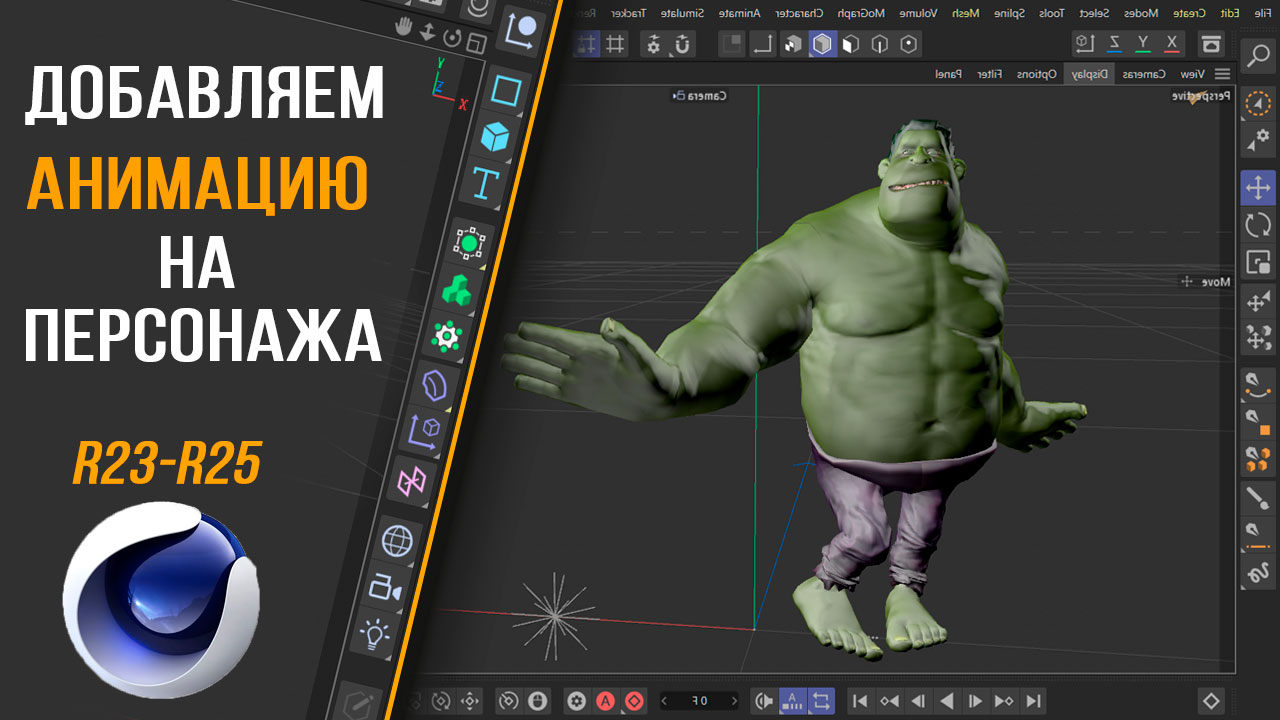This screenshot has width=1280, height=720.
Task: Activate Model mode cube icon
Action: [822, 44]
